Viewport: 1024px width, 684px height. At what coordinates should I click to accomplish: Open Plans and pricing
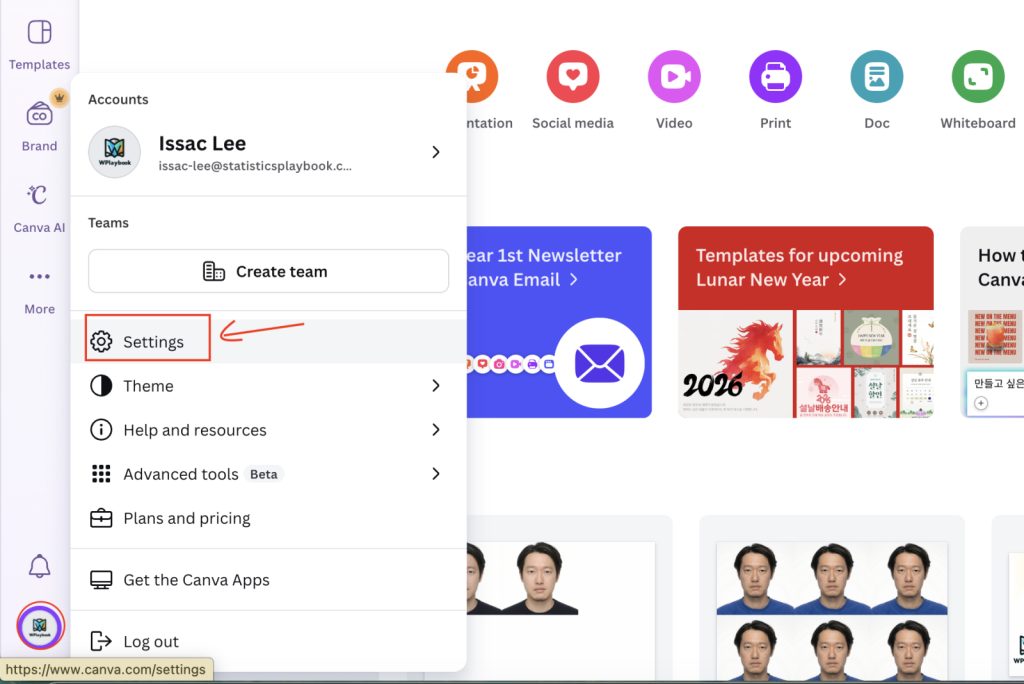[268, 518]
